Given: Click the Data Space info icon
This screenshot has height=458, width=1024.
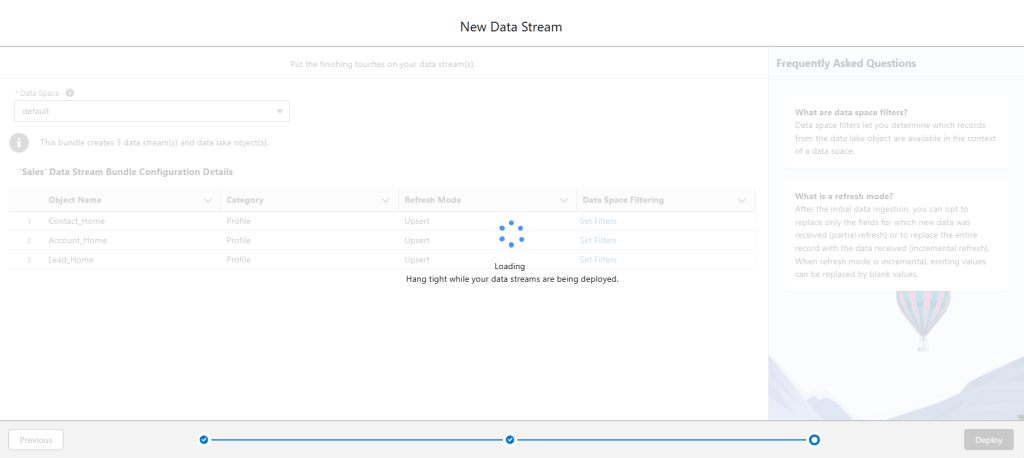Looking at the screenshot, I should (70, 93).
